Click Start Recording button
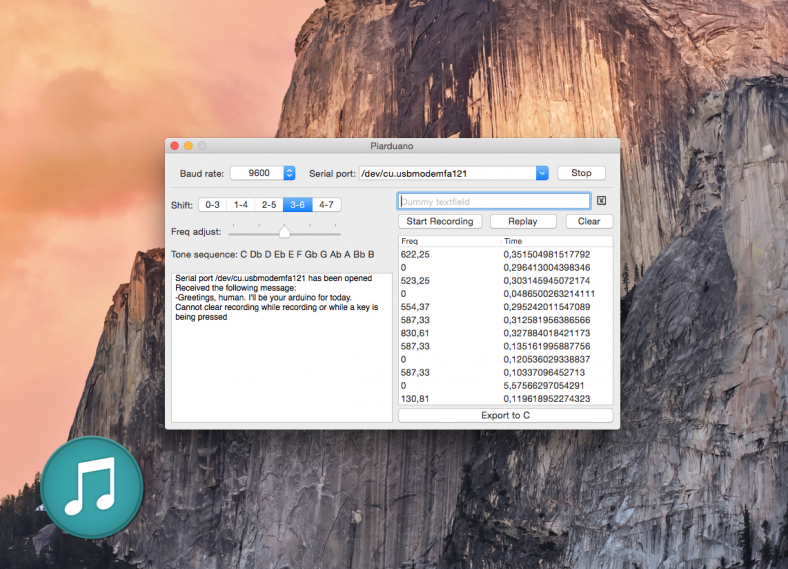The width and height of the screenshot is (788, 569). click(440, 221)
